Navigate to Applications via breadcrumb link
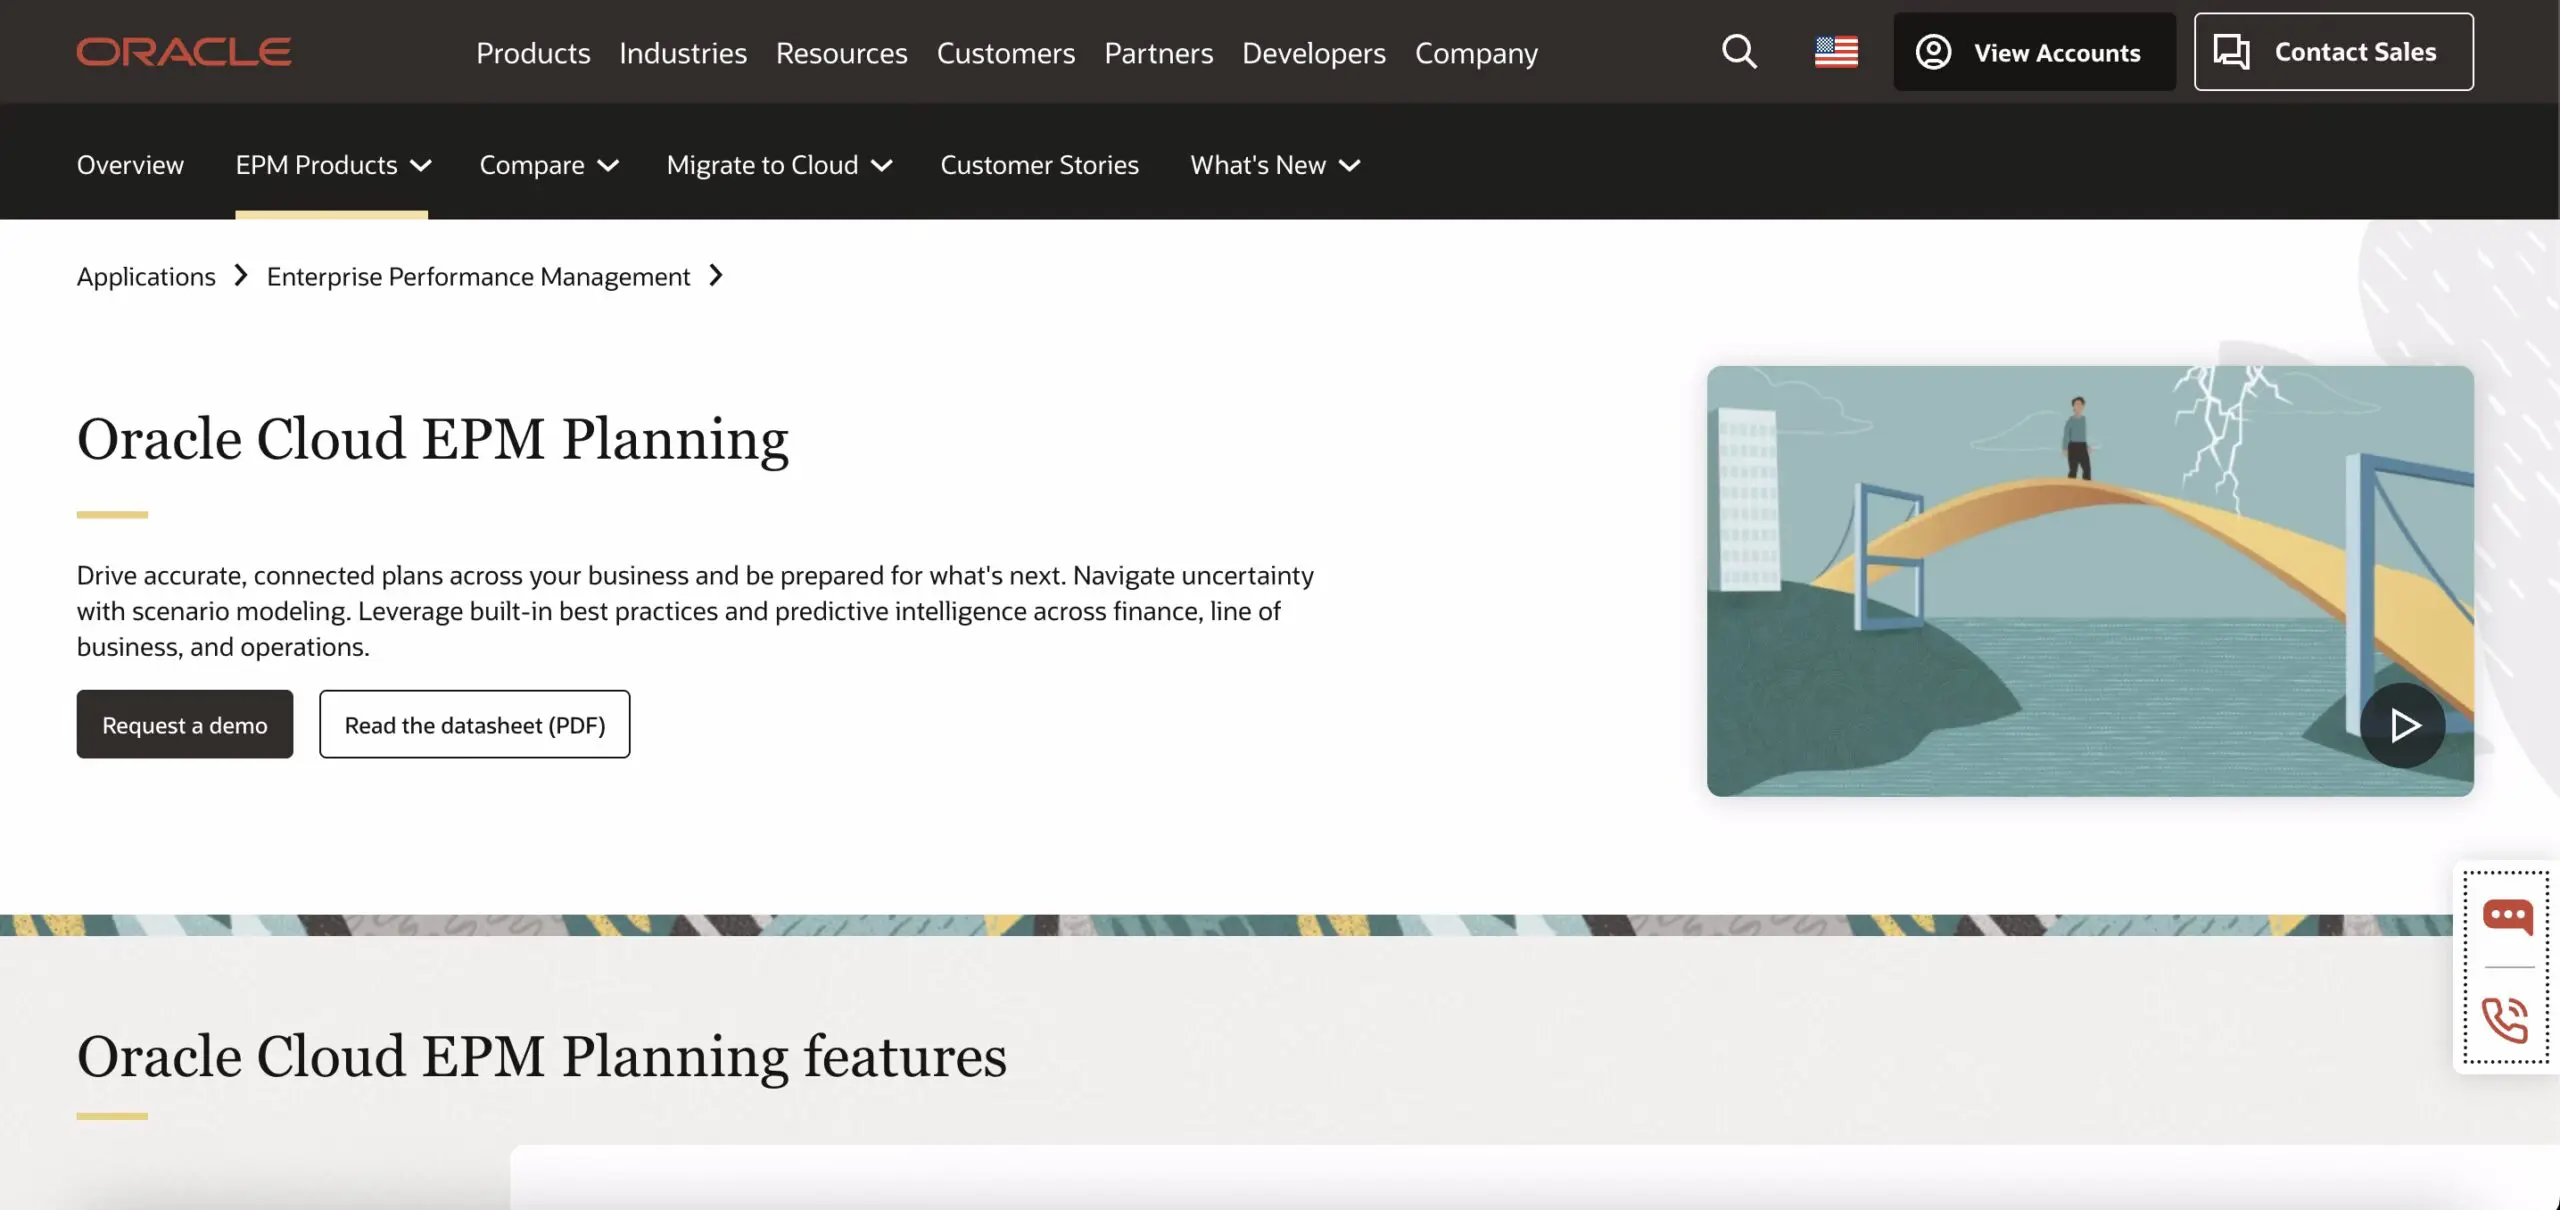 click(146, 276)
